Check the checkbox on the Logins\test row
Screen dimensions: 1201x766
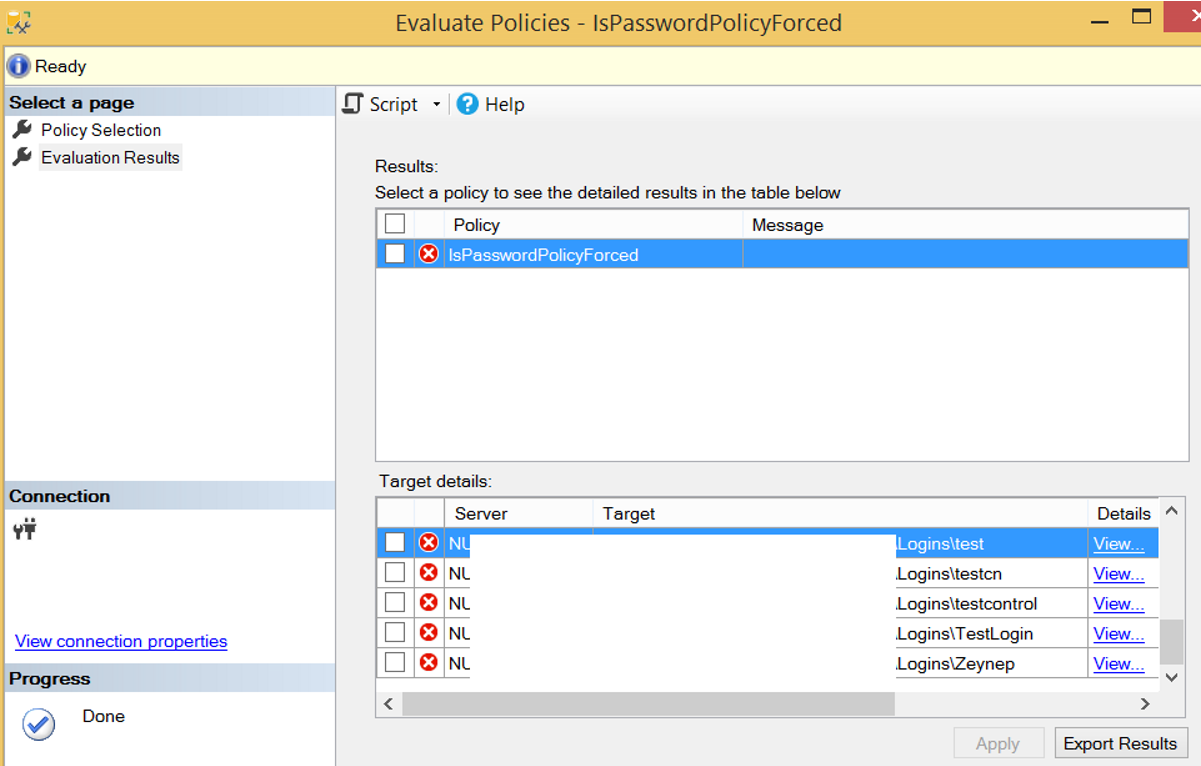point(394,542)
